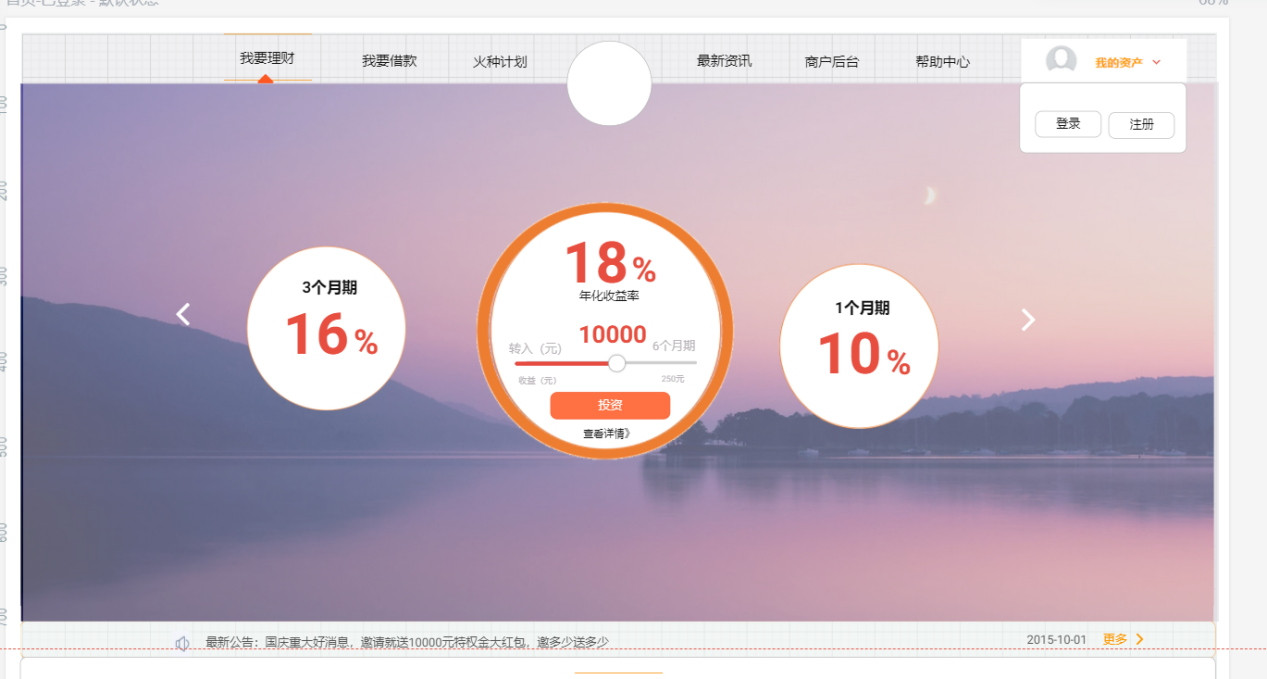Click the investment amount slider handle
Viewport: 1267px width, 679px height.
617,363
